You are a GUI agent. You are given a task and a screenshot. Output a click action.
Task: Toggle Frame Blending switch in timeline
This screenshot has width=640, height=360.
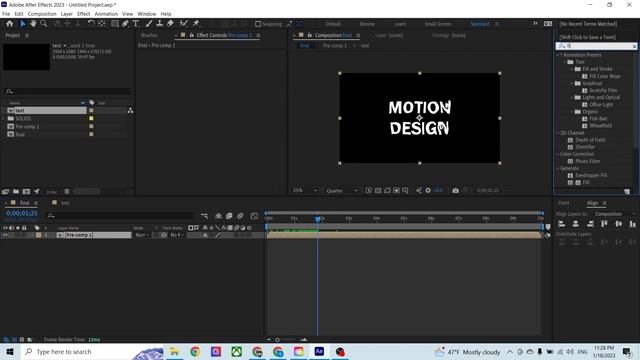click(229, 216)
